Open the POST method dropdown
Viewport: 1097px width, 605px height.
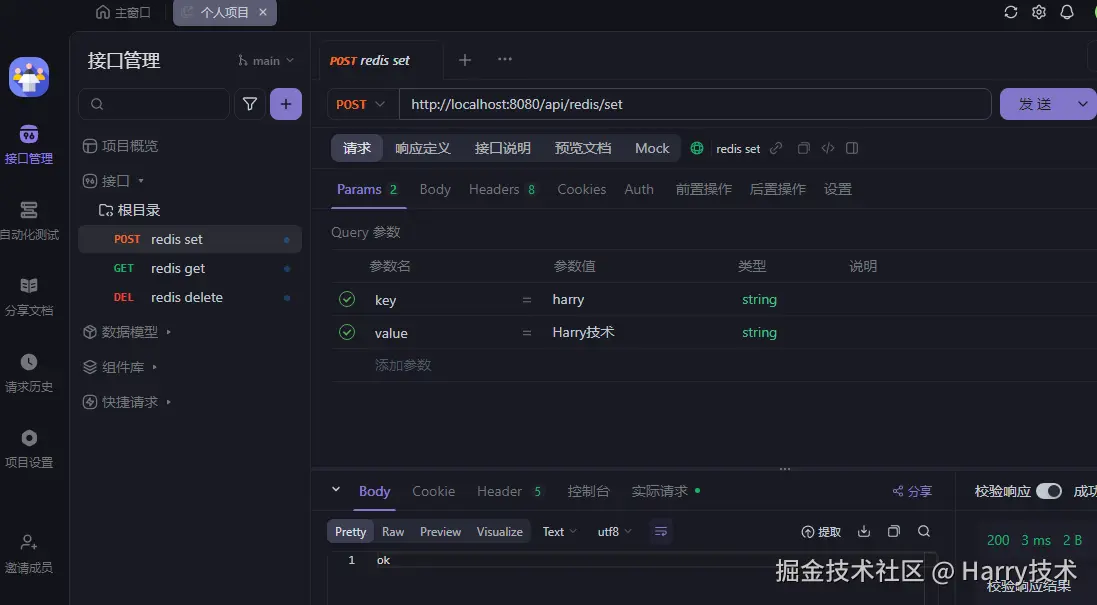tap(360, 104)
